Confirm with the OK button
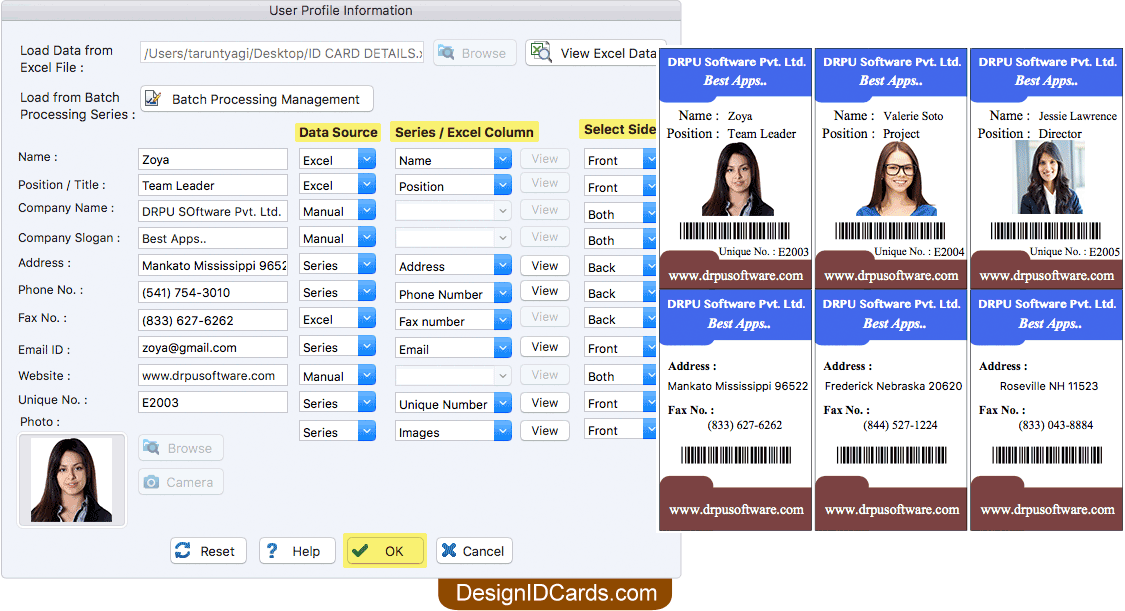 pos(385,551)
